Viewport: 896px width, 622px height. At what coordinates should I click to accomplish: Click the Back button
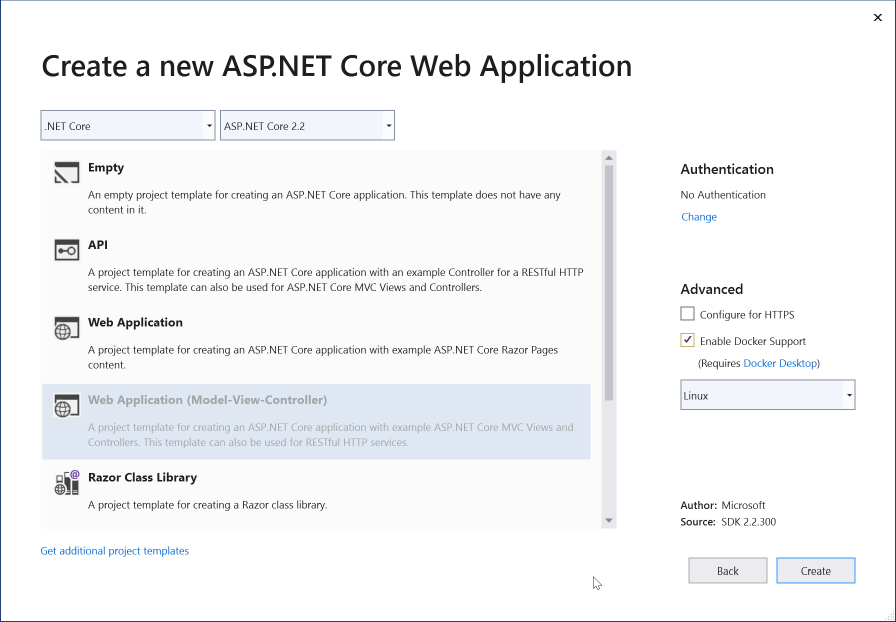[x=727, y=571]
